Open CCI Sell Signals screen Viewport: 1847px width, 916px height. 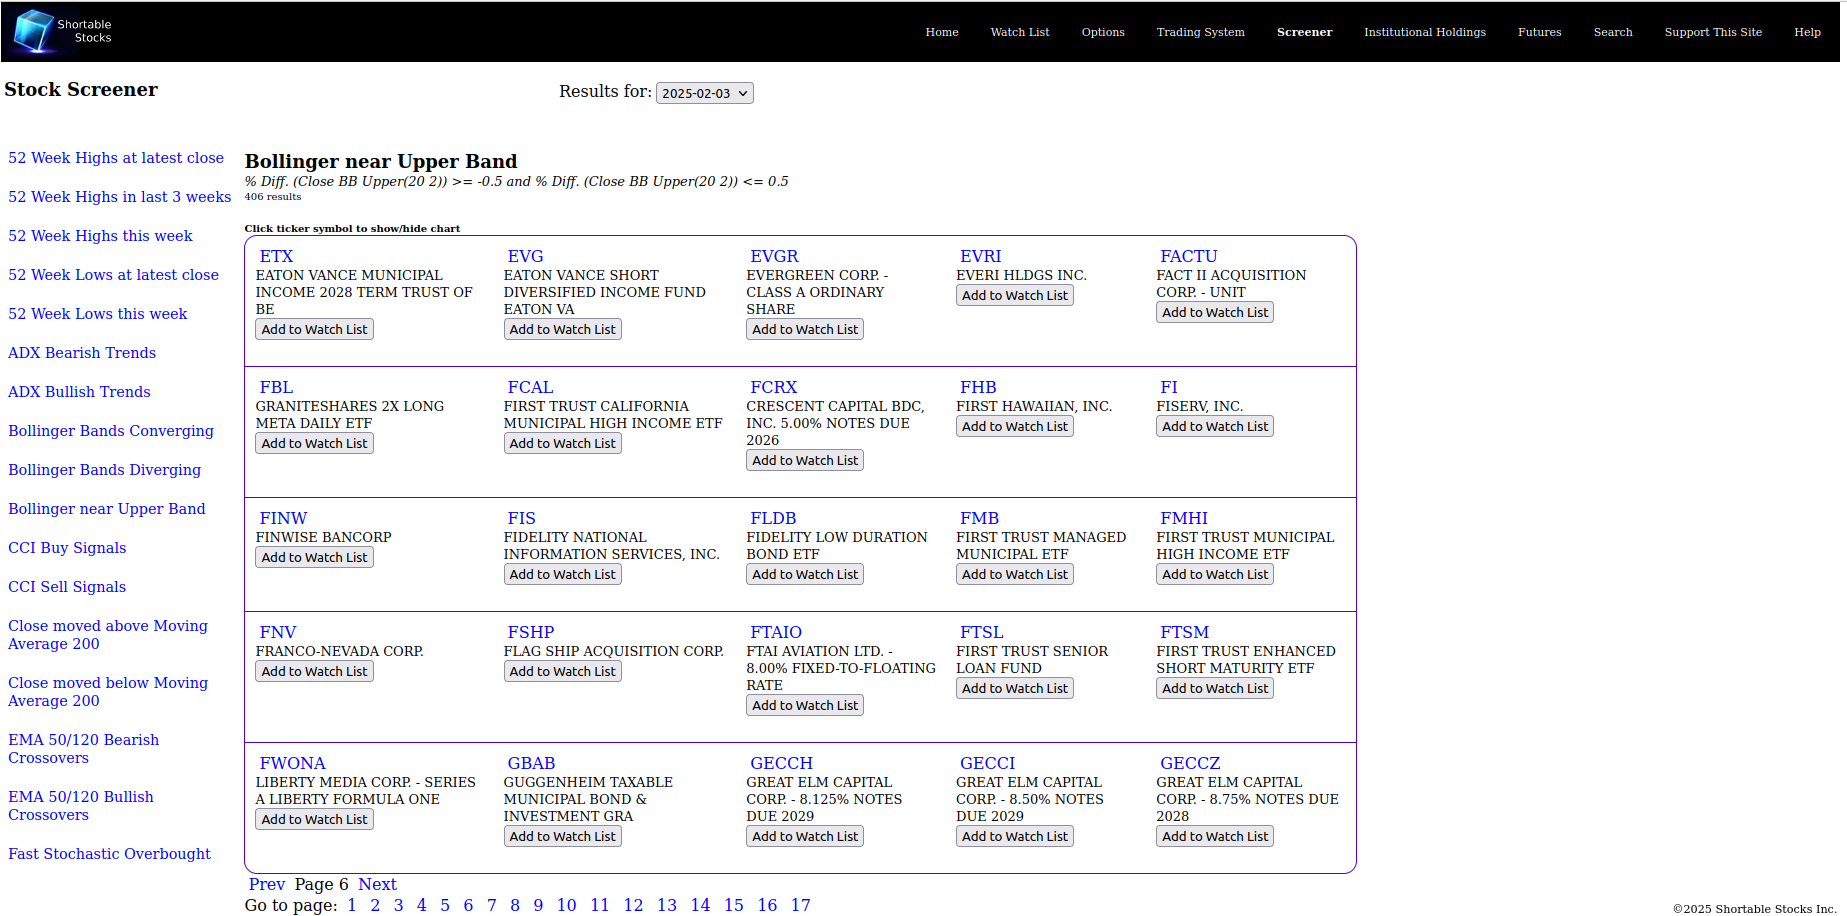67,587
